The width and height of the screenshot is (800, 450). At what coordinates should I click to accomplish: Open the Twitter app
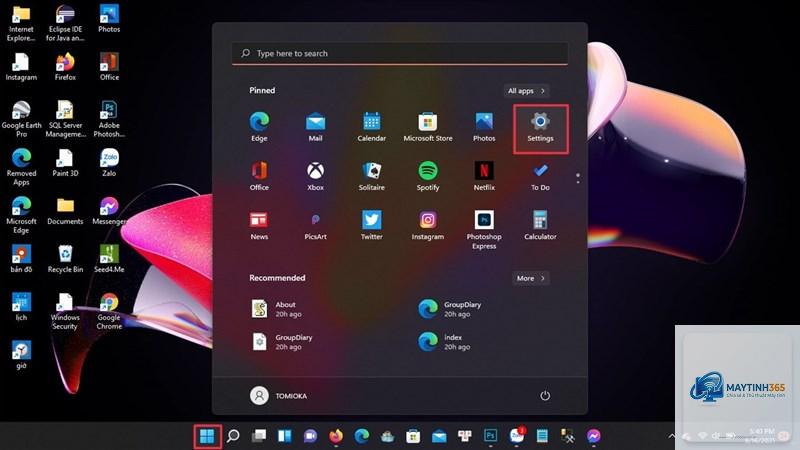371,226
